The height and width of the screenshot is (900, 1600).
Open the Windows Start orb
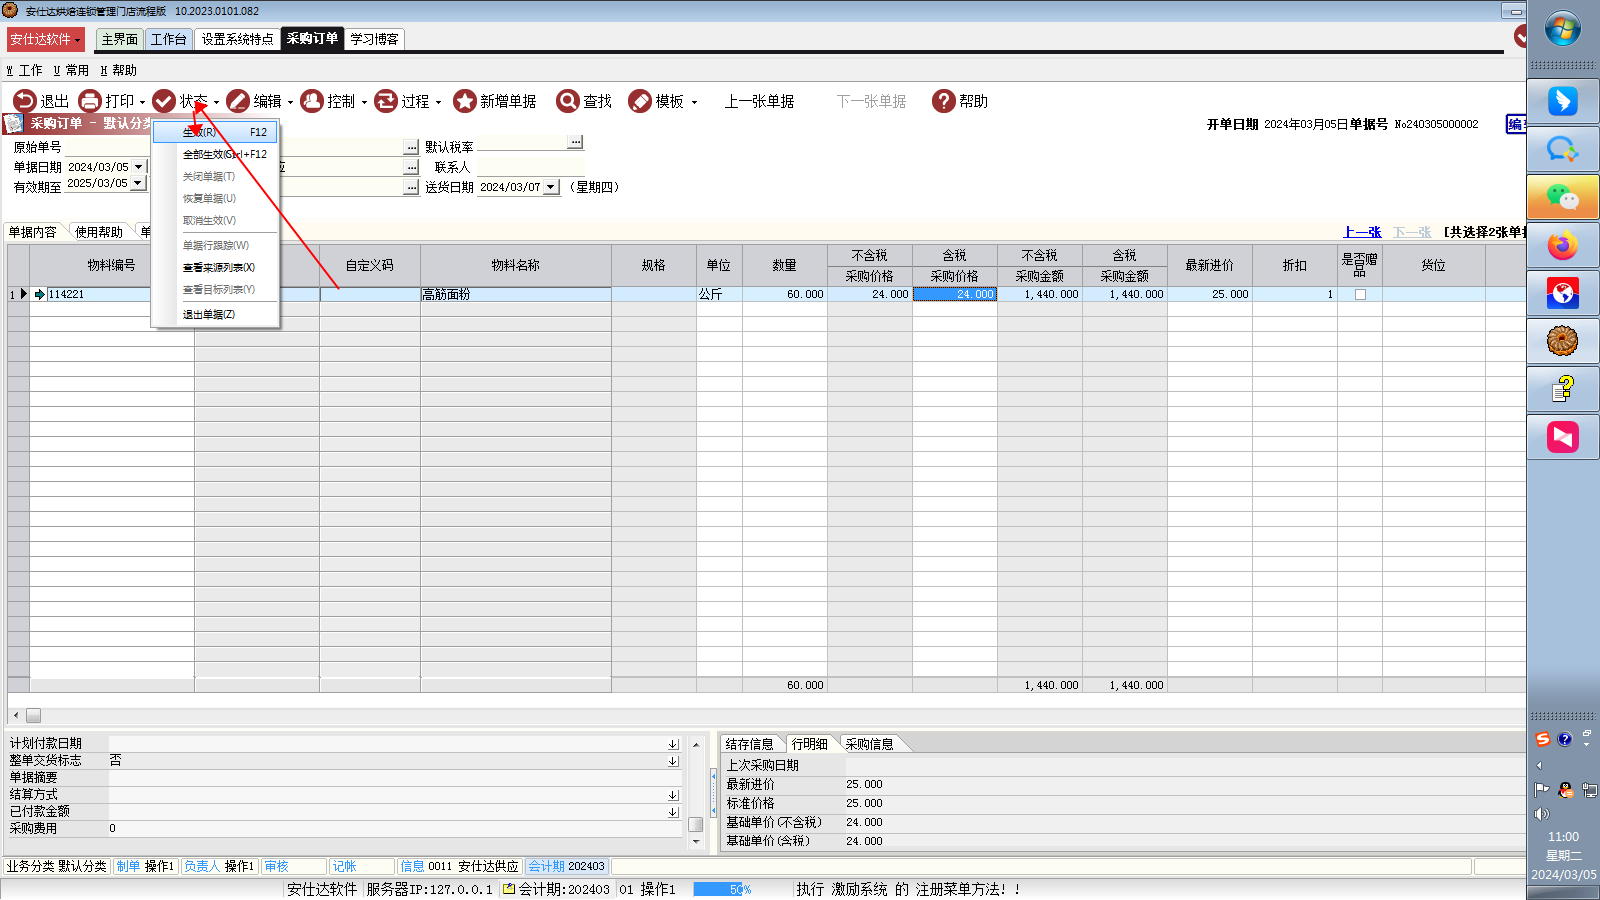point(1562,29)
